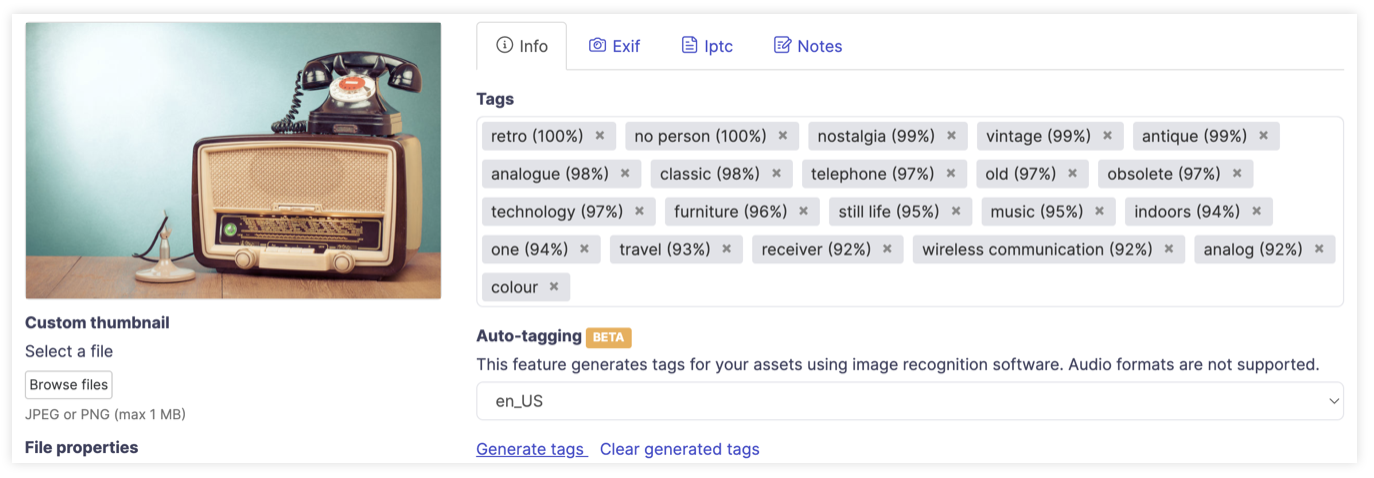Viewport: 1374px width, 478px height.
Task: Remove the "colour" tag
Action: (554, 288)
